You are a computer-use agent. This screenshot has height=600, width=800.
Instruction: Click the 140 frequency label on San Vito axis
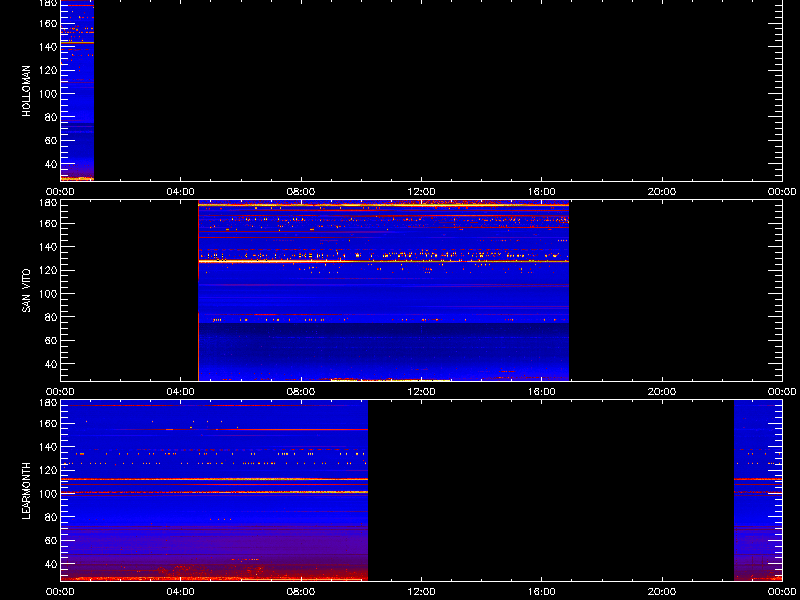point(48,247)
